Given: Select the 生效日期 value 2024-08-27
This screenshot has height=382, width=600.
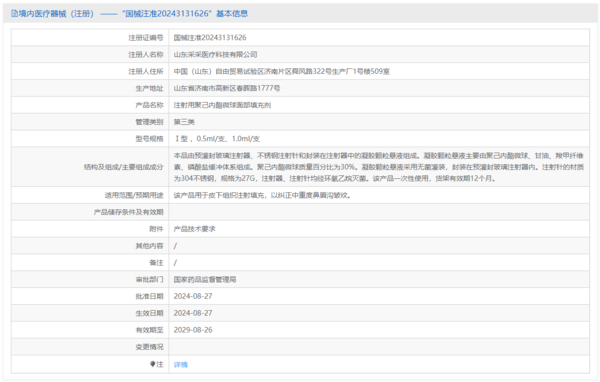Looking at the screenshot, I should click(193, 313).
